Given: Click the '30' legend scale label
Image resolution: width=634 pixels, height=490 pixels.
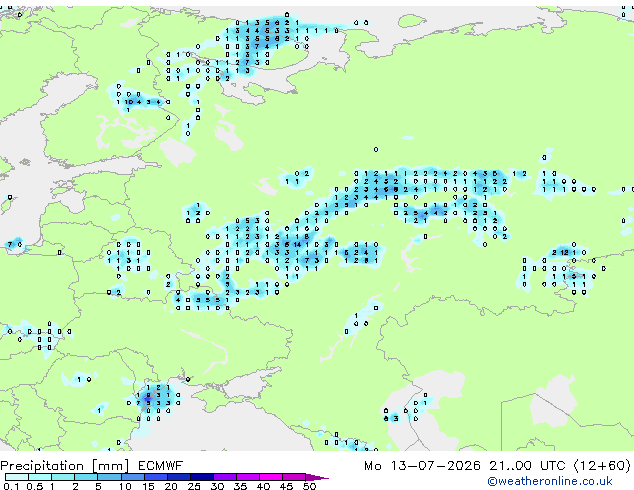Looking at the screenshot, I should tap(217, 486).
